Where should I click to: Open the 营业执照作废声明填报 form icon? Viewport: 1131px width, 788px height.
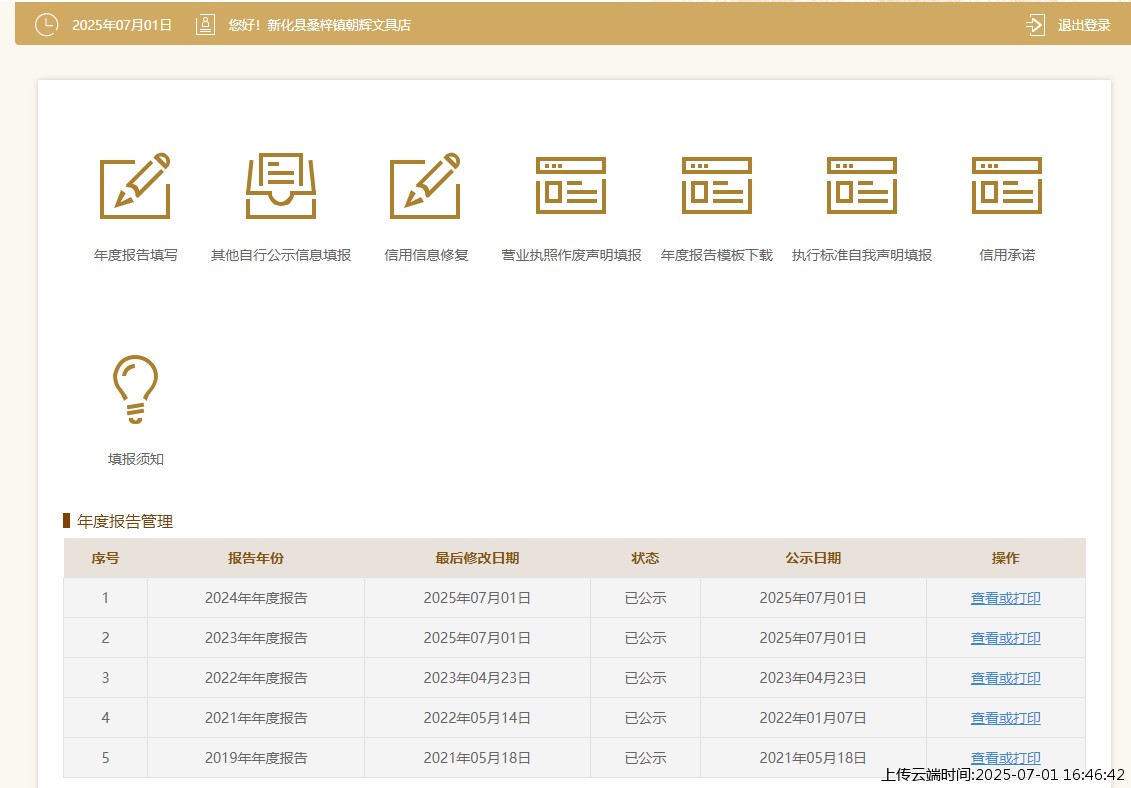pos(571,185)
